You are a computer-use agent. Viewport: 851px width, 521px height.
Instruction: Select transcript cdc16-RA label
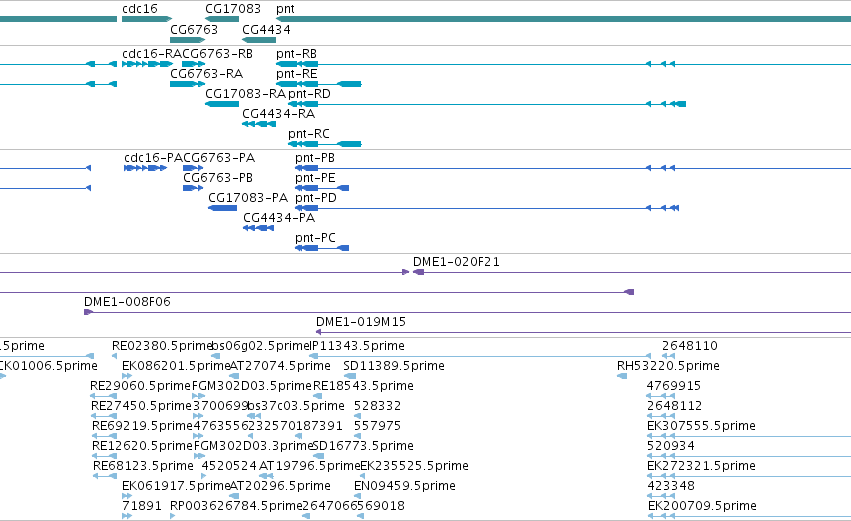click(152, 54)
